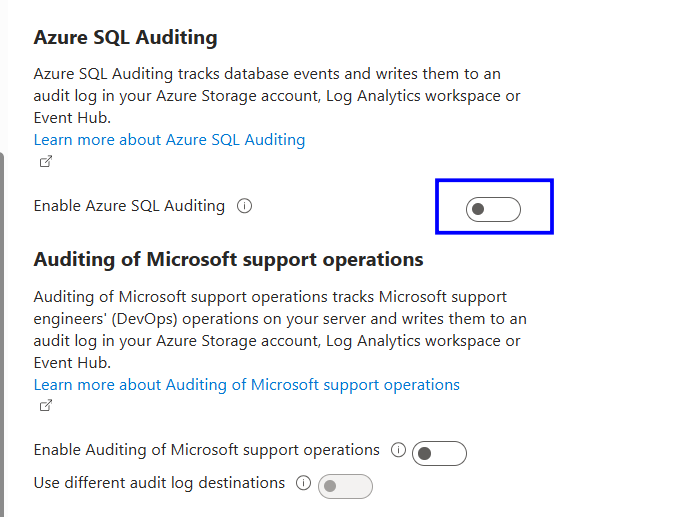Click the Enable Azure SQL Auditing label

tap(129, 206)
